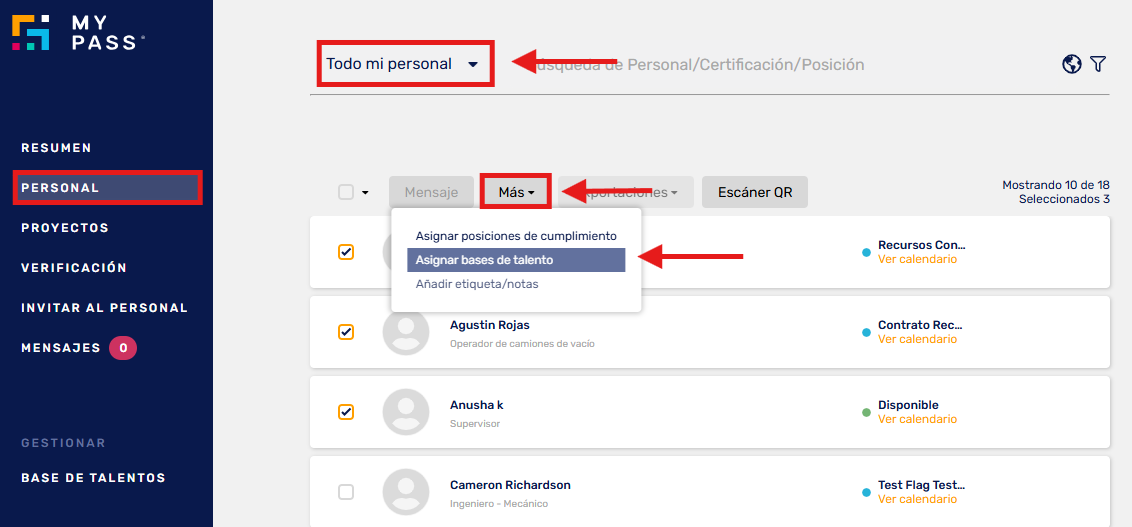Viewport: 1132px width, 527px height.
Task: Expand Todo mi personal dropdown
Action: (x=402, y=64)
